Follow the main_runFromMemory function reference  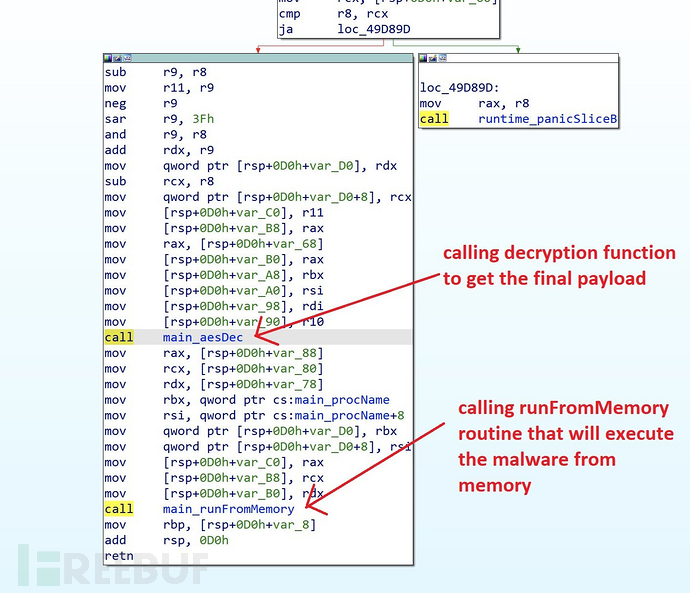click(228, 509)
